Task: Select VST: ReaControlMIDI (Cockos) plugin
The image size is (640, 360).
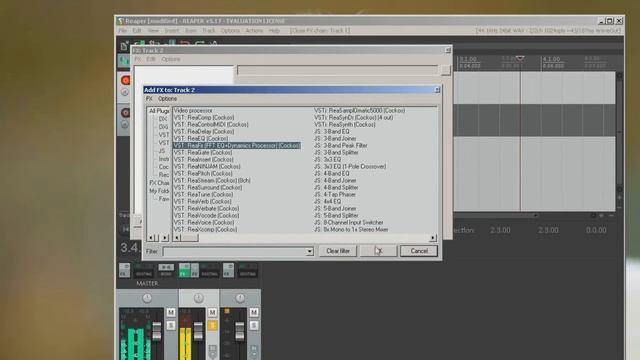Action: click(x=211, y=124)
